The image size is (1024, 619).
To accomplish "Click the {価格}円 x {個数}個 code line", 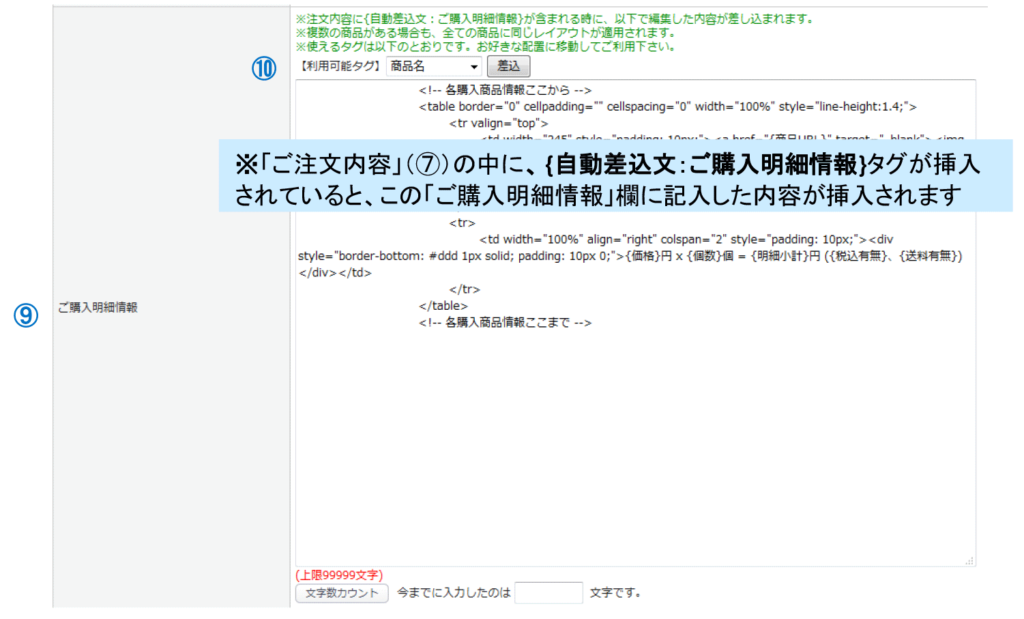I will [x=630, y=256].
